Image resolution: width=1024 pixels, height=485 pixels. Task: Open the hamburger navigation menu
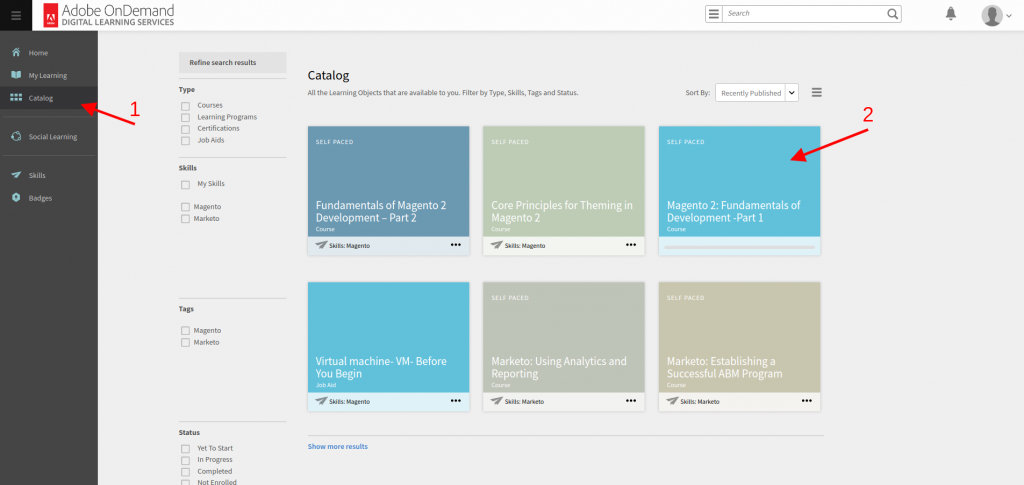tap(16, 15)
